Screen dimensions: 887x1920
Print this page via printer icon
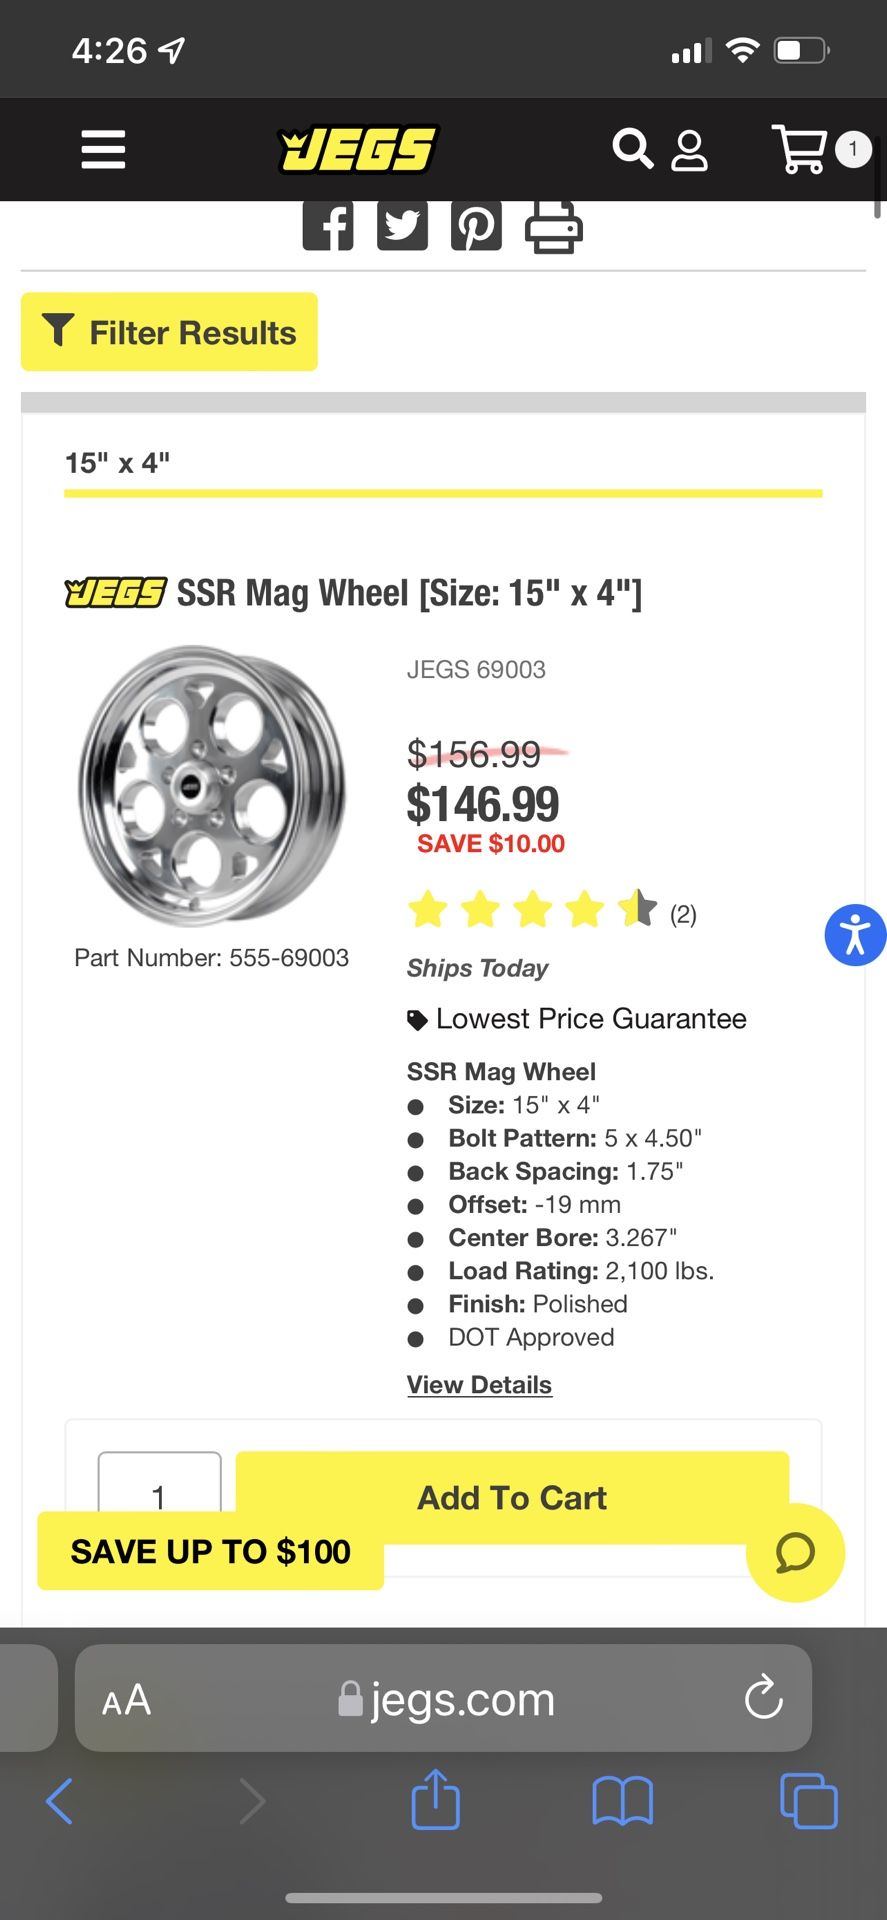[554, 226]
